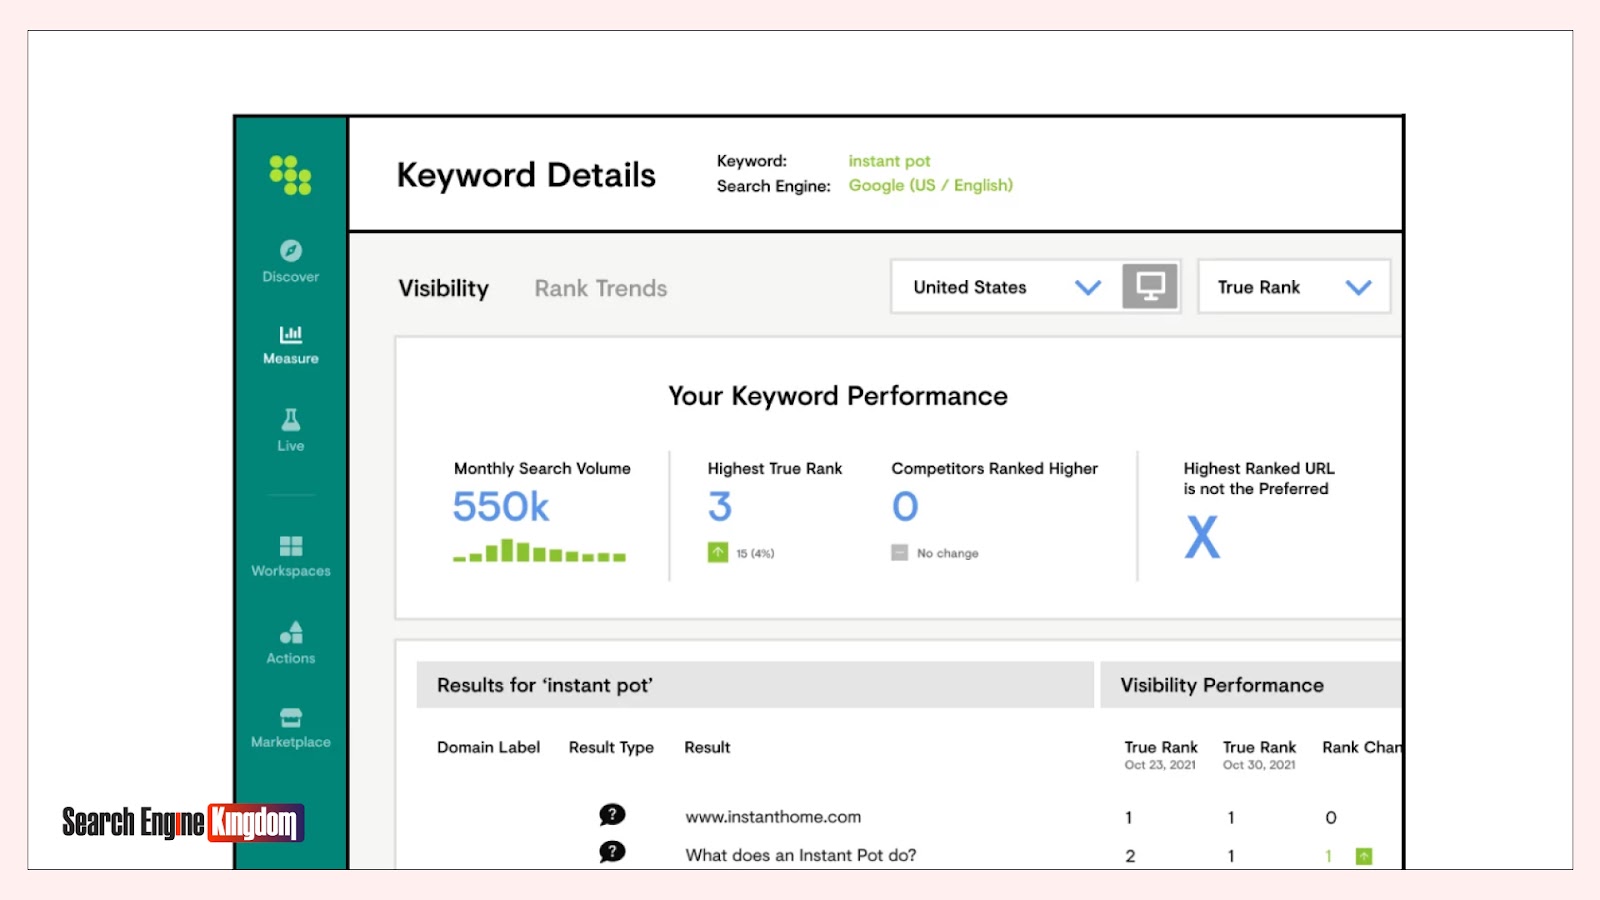
Task: Click the question mark icon for www.instanthome.com
Action: tap(612, 815)
